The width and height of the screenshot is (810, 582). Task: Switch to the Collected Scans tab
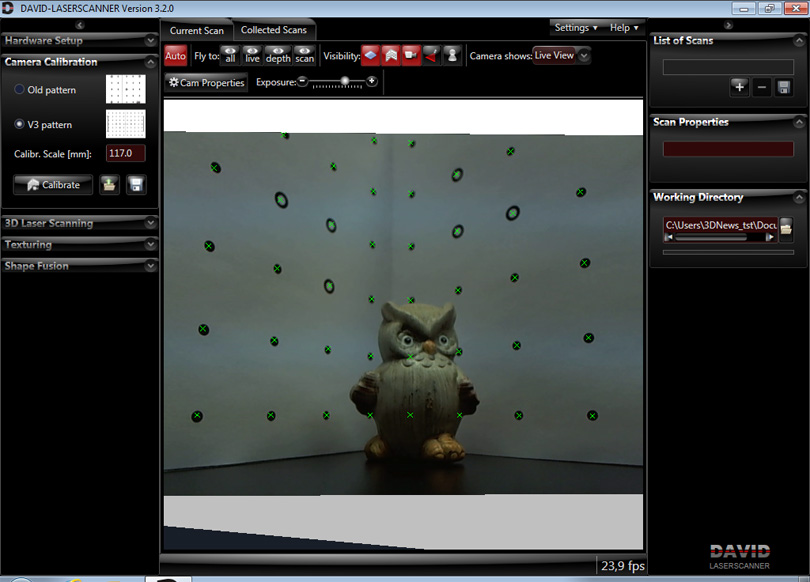click(x=274, y=30)
